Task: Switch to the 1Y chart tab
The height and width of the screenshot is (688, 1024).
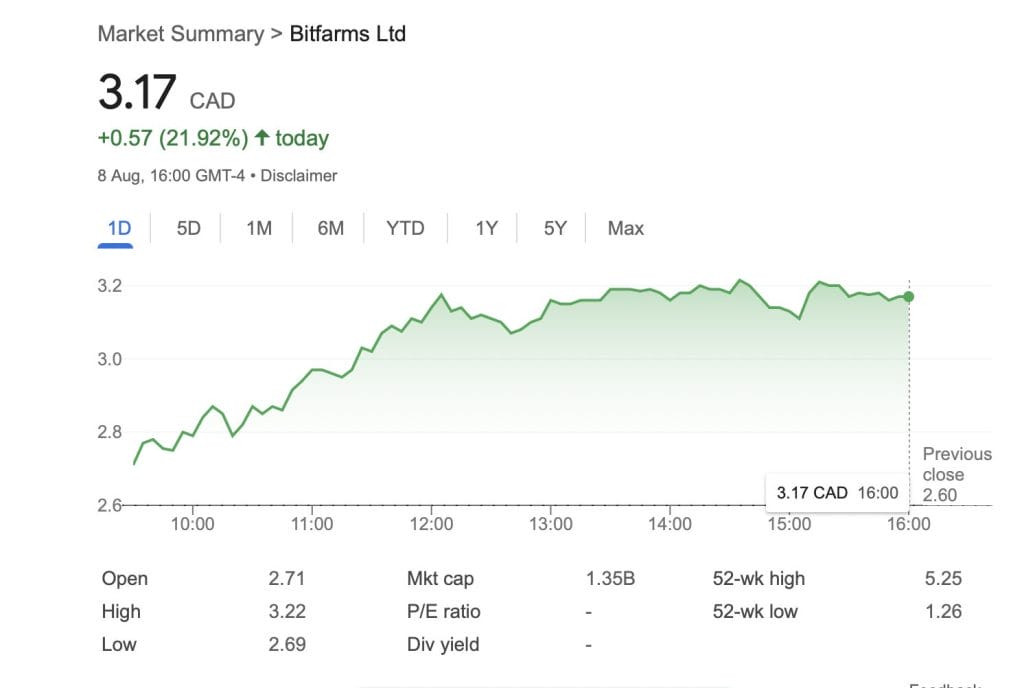Action: (486, 228)
